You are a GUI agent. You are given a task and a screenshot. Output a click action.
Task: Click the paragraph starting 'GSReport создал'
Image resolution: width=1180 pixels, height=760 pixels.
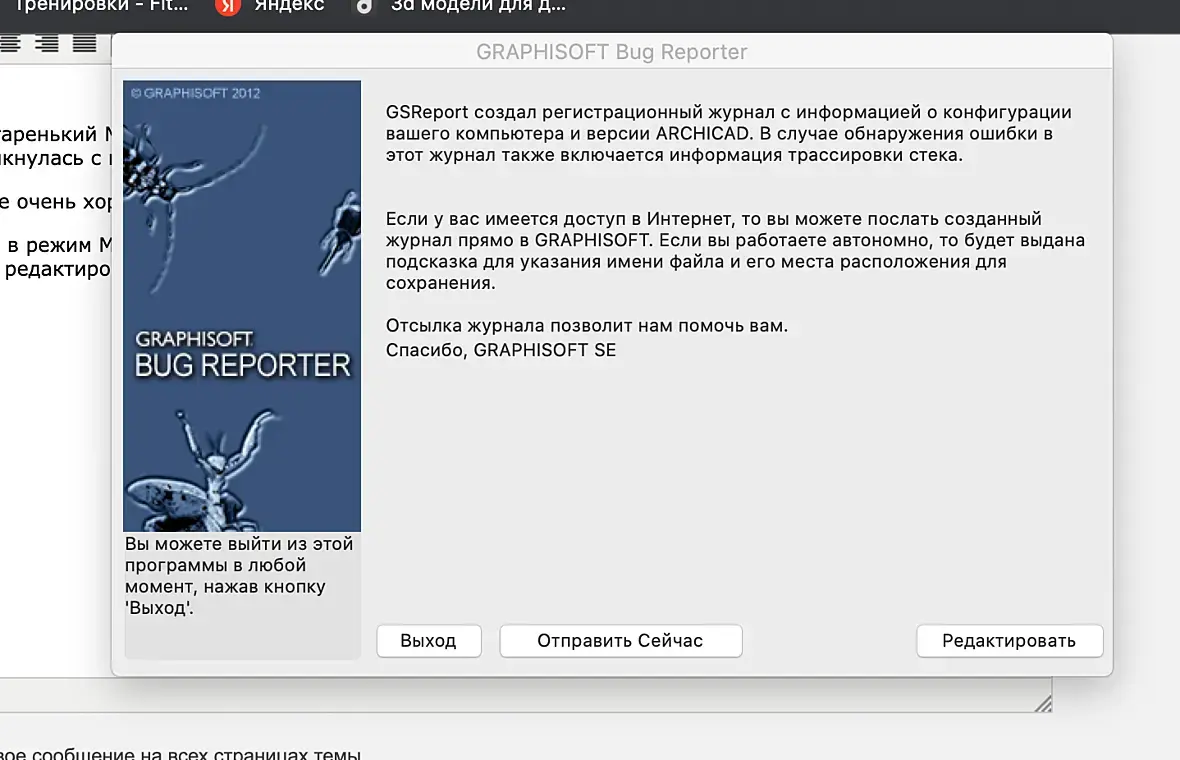pos(728,133)
